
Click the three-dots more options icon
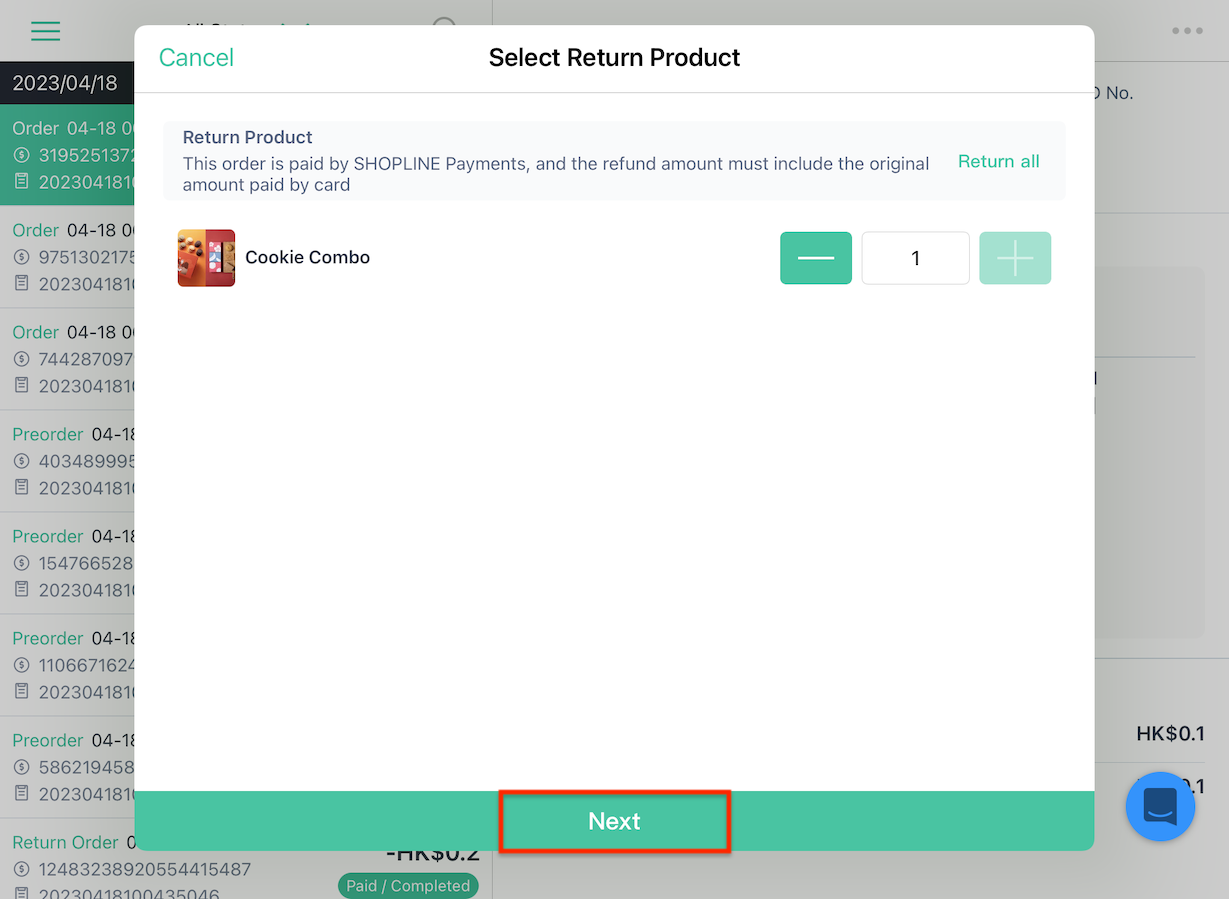1187,31
